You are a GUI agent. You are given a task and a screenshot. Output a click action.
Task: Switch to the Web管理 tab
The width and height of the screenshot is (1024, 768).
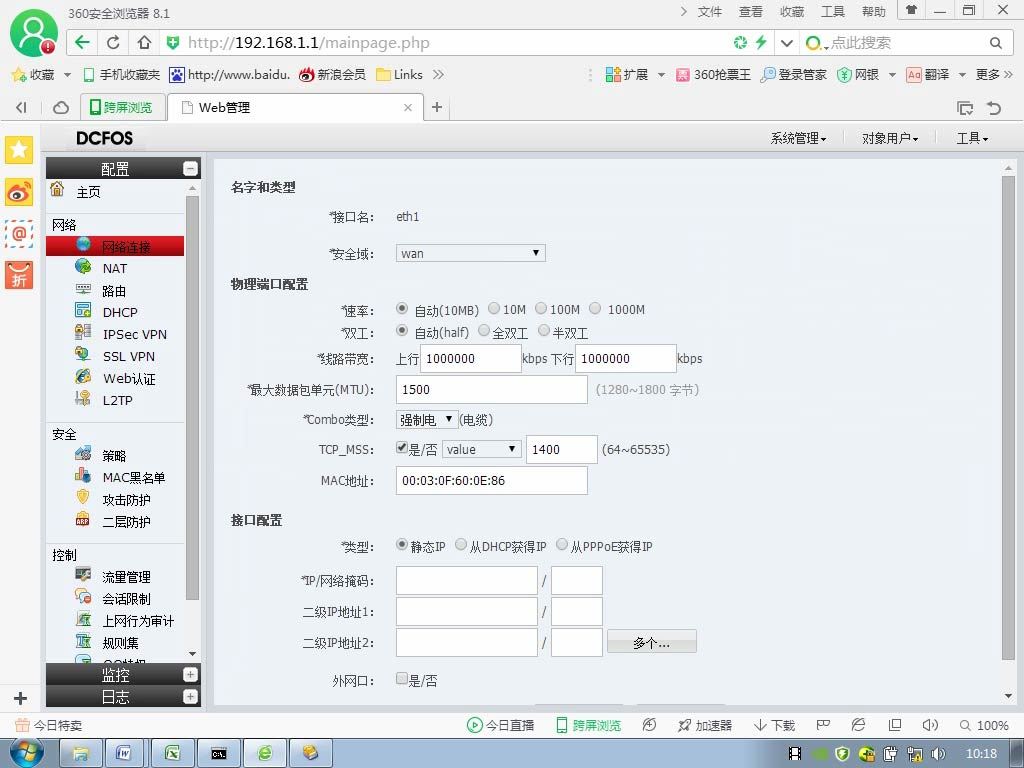[295, 108]
